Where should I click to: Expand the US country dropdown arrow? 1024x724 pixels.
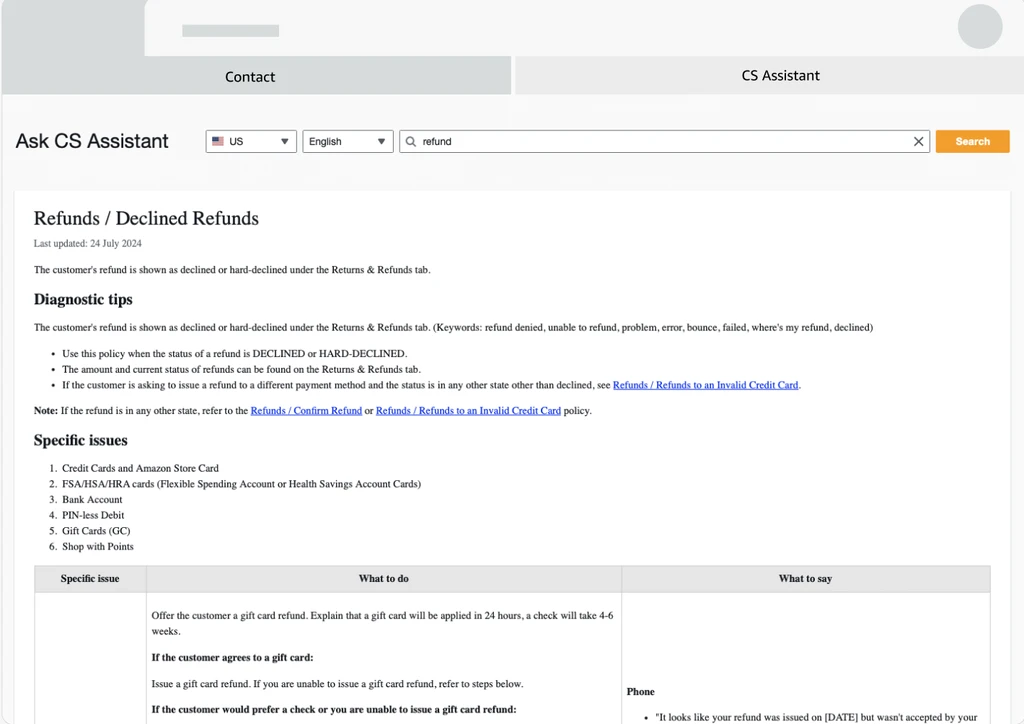284,142
